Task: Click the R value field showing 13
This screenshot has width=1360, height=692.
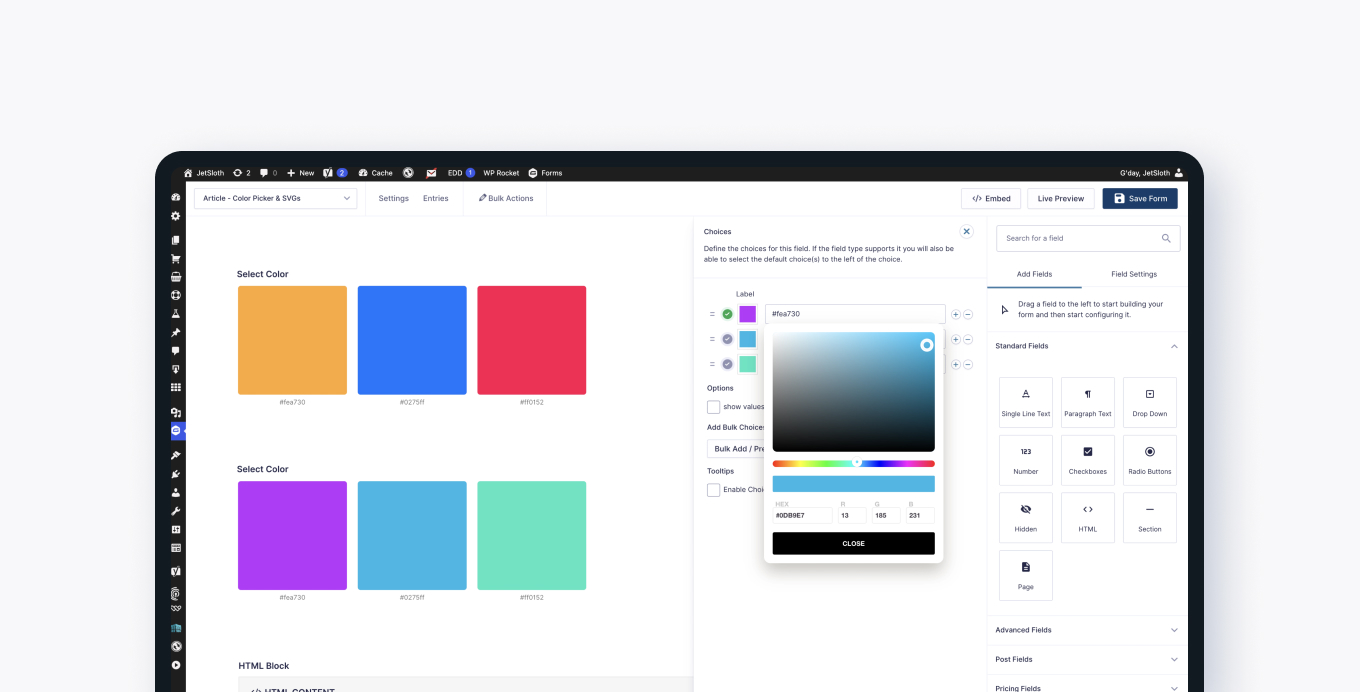Action: click(852, 515)
